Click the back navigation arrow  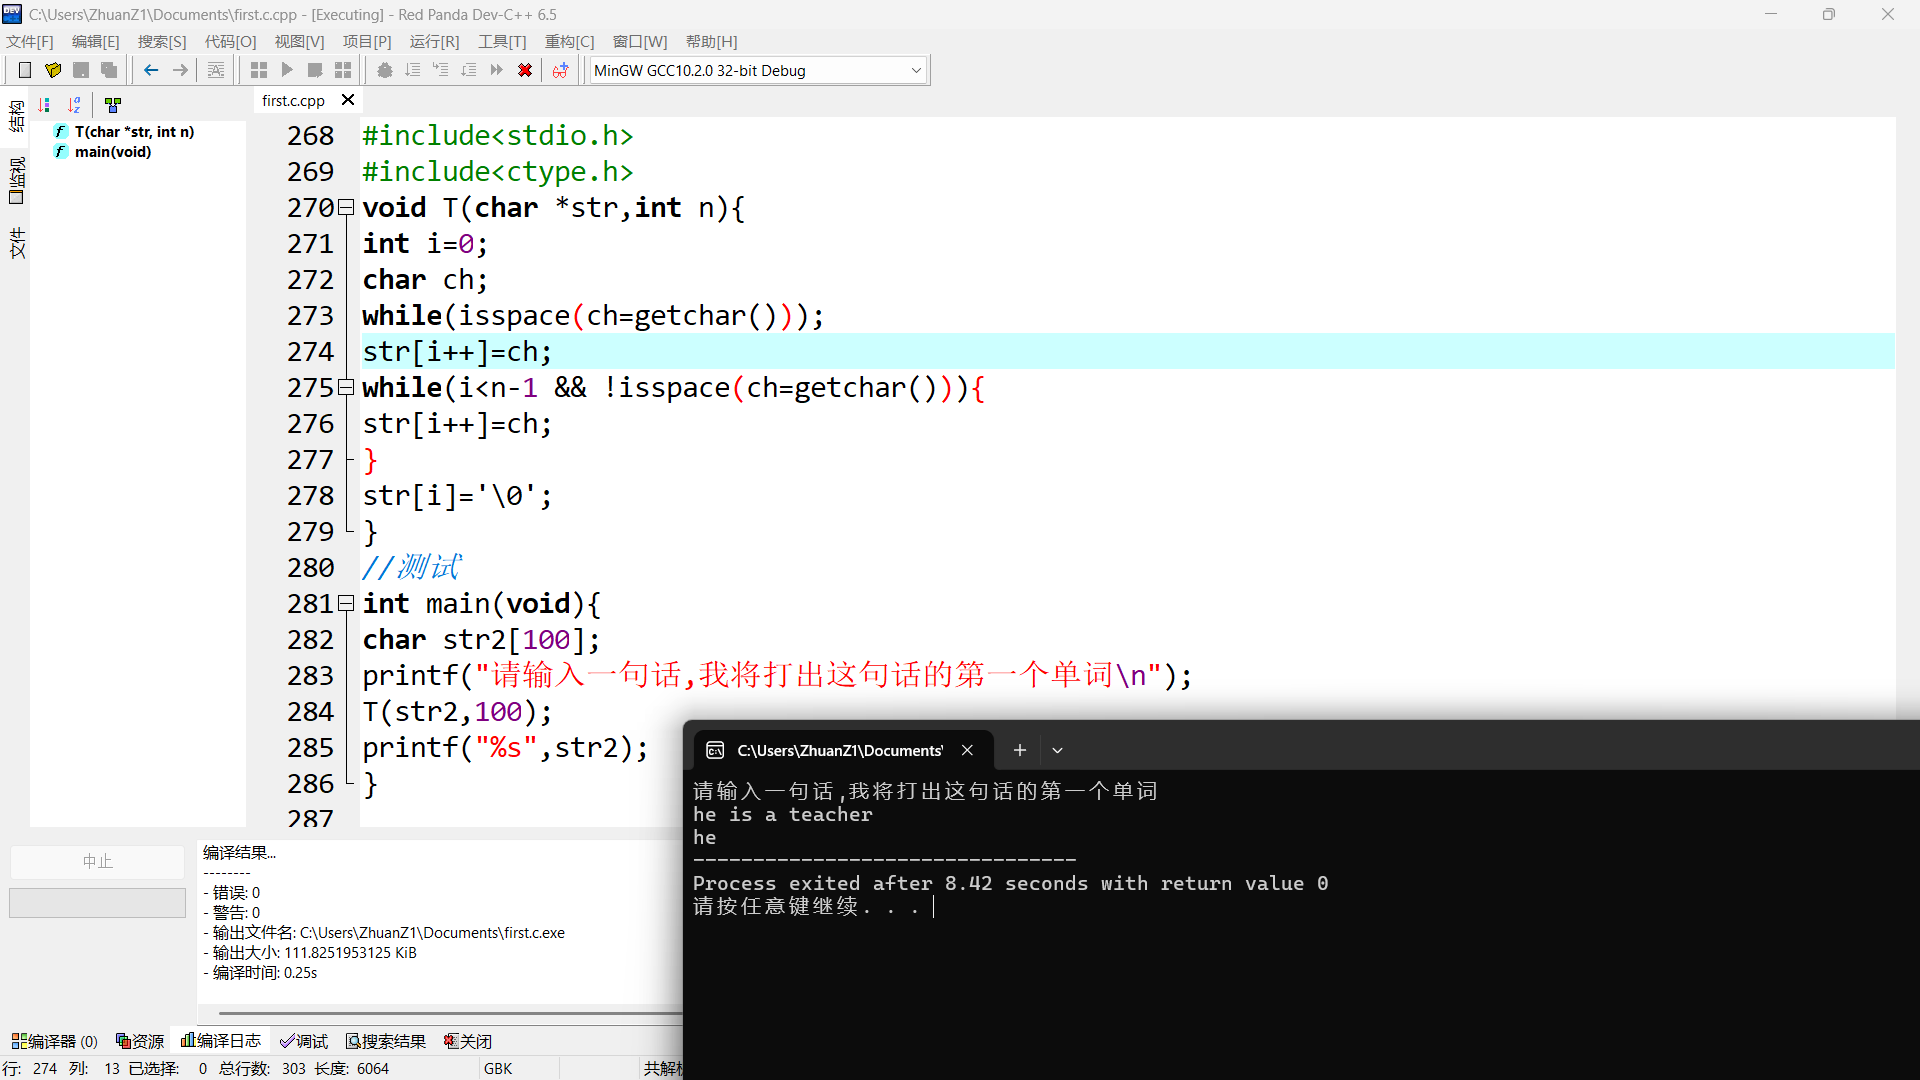[x=151, y=70]
